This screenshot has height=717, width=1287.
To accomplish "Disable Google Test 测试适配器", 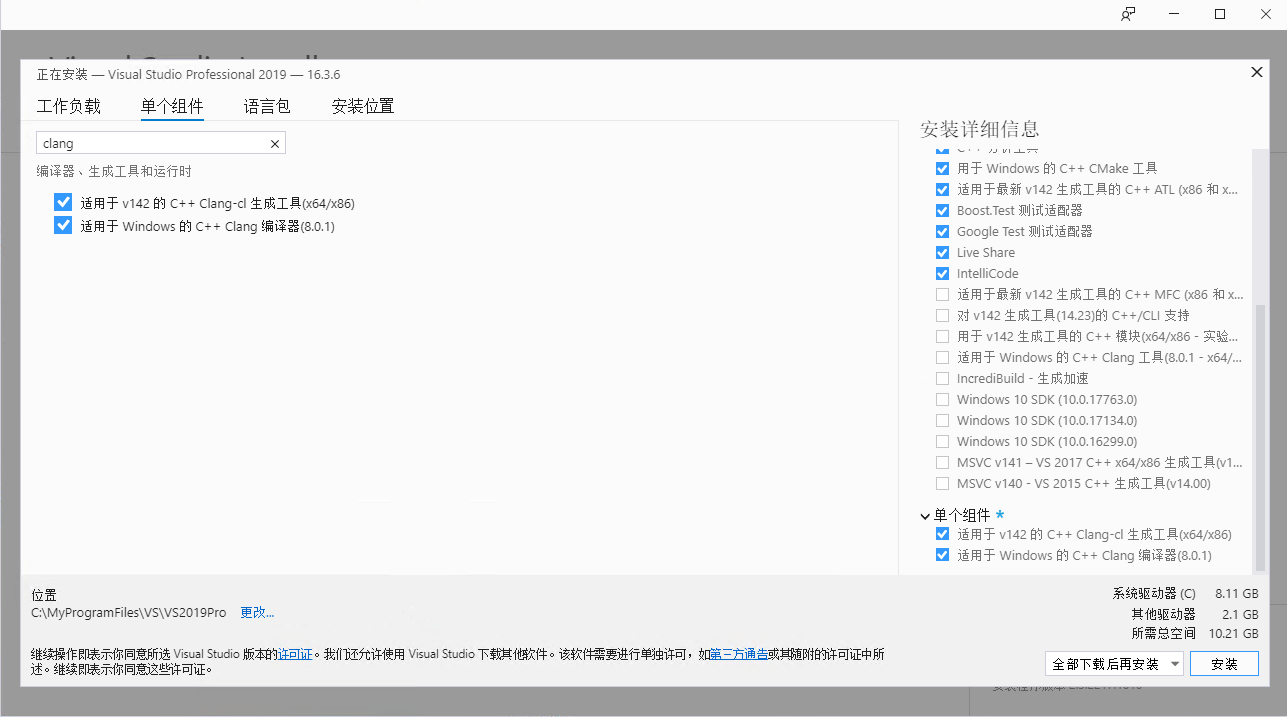I will pos(941,231).
